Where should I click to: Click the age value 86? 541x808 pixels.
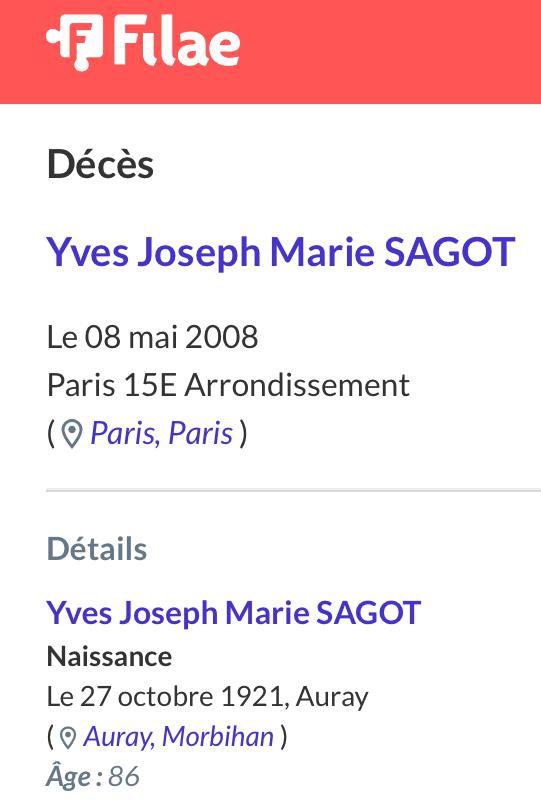tap(124, 777)
